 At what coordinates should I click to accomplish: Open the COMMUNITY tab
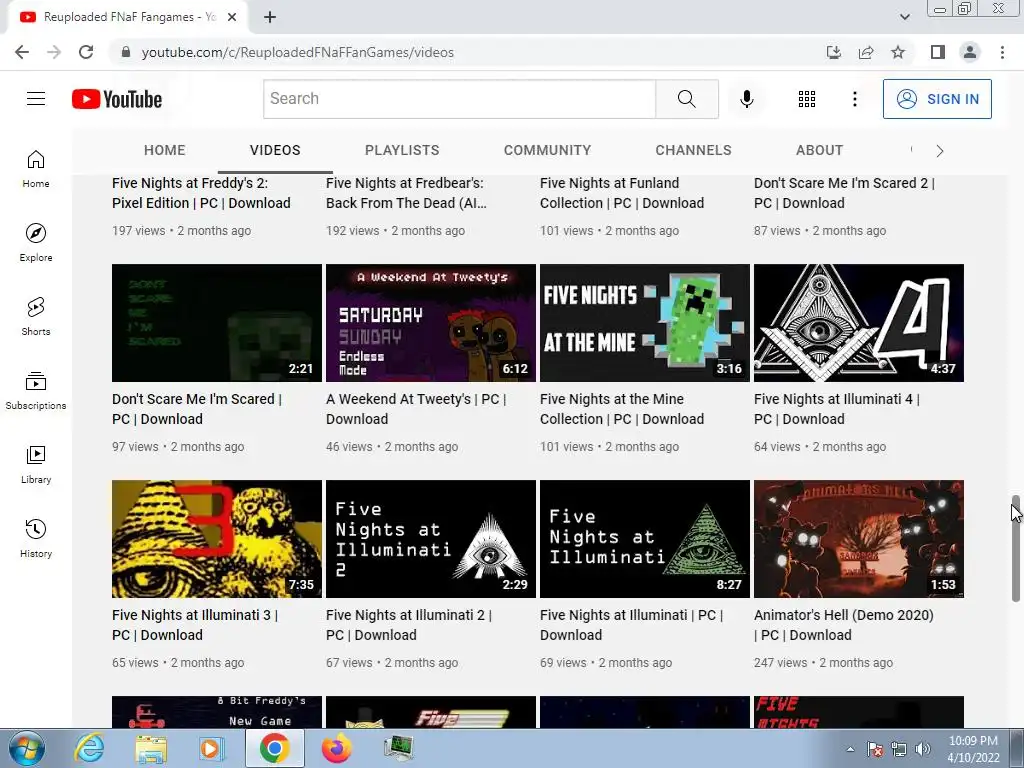coord(547,150)
